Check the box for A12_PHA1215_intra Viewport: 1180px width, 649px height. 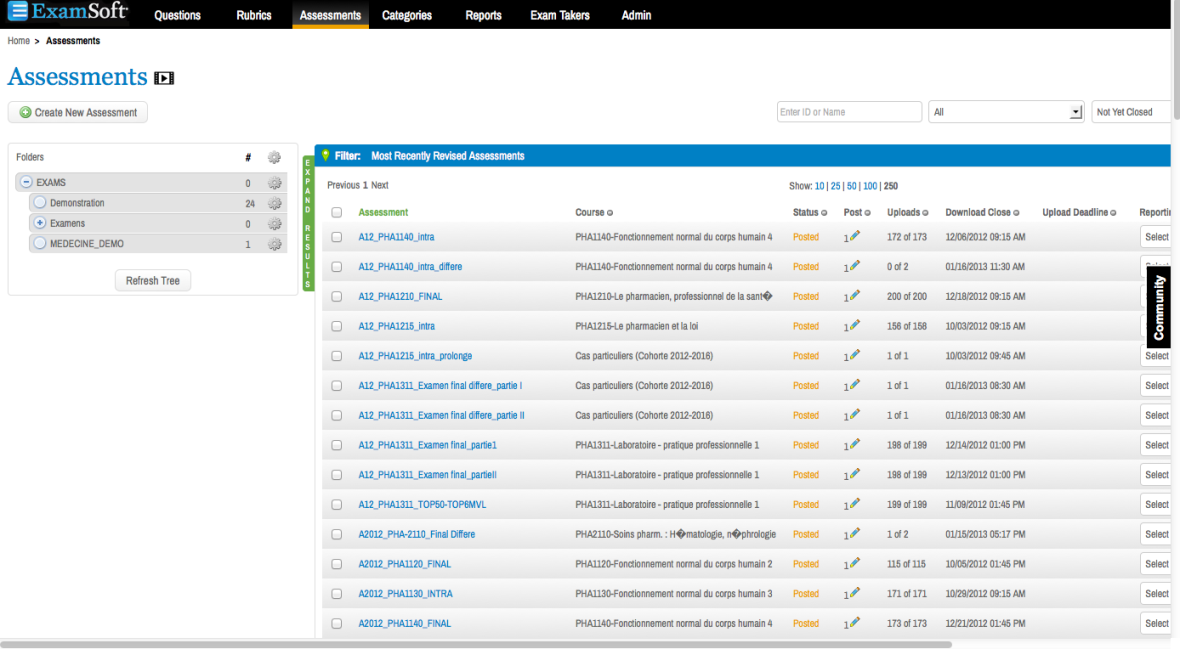[336, 326]
